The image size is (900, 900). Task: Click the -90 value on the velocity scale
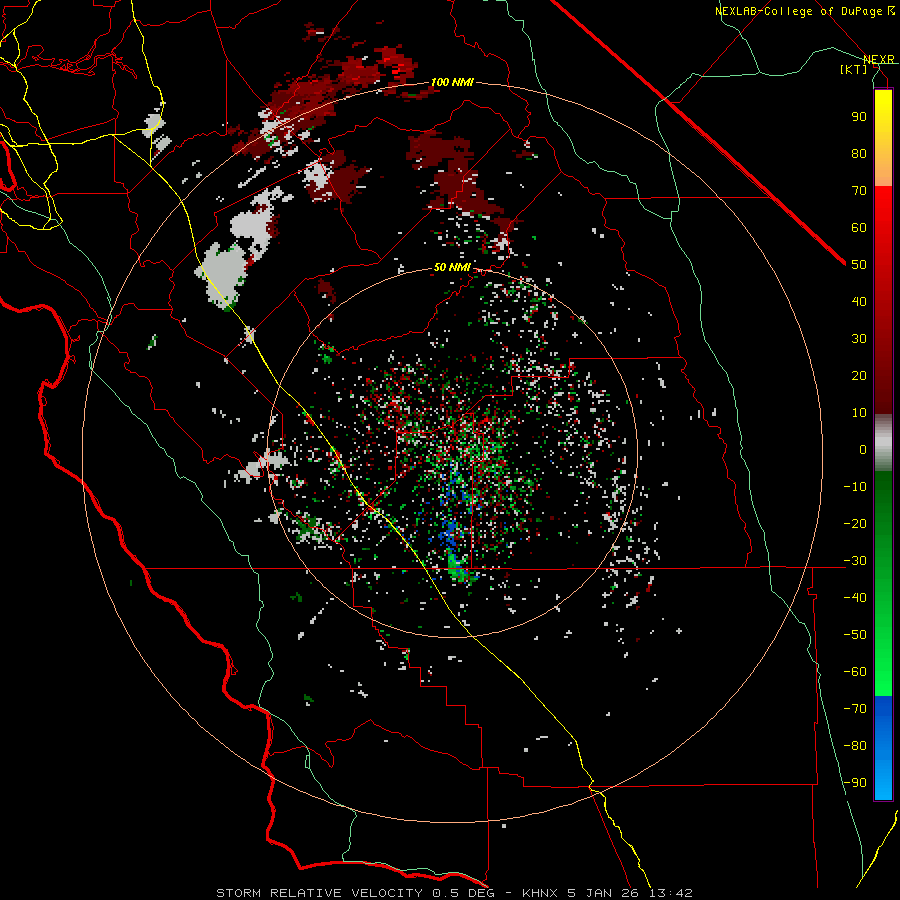[x=855, y=783]
